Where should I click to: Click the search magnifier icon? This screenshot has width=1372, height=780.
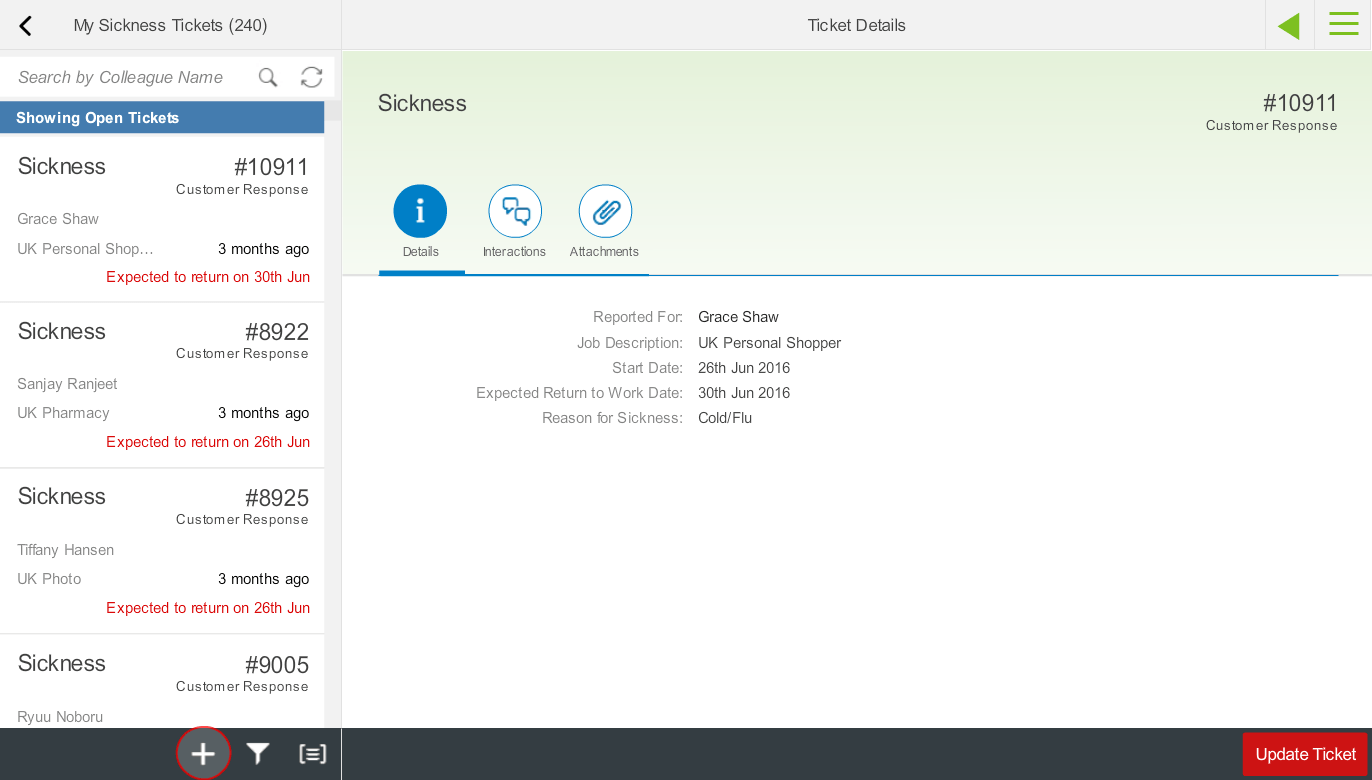point(268,77)
